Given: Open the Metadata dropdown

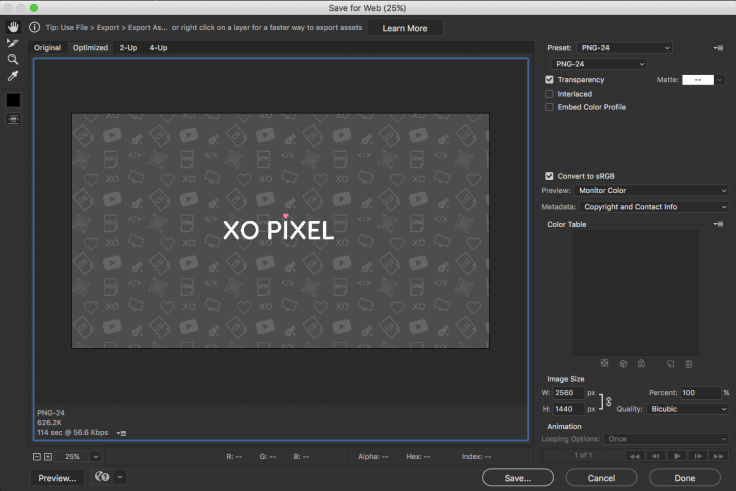Looking at the screenshot, I should pos(654,207).
